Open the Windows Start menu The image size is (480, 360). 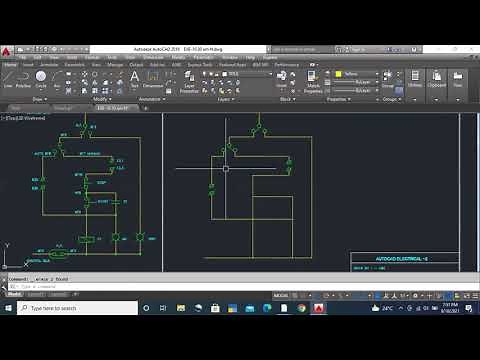8,308
